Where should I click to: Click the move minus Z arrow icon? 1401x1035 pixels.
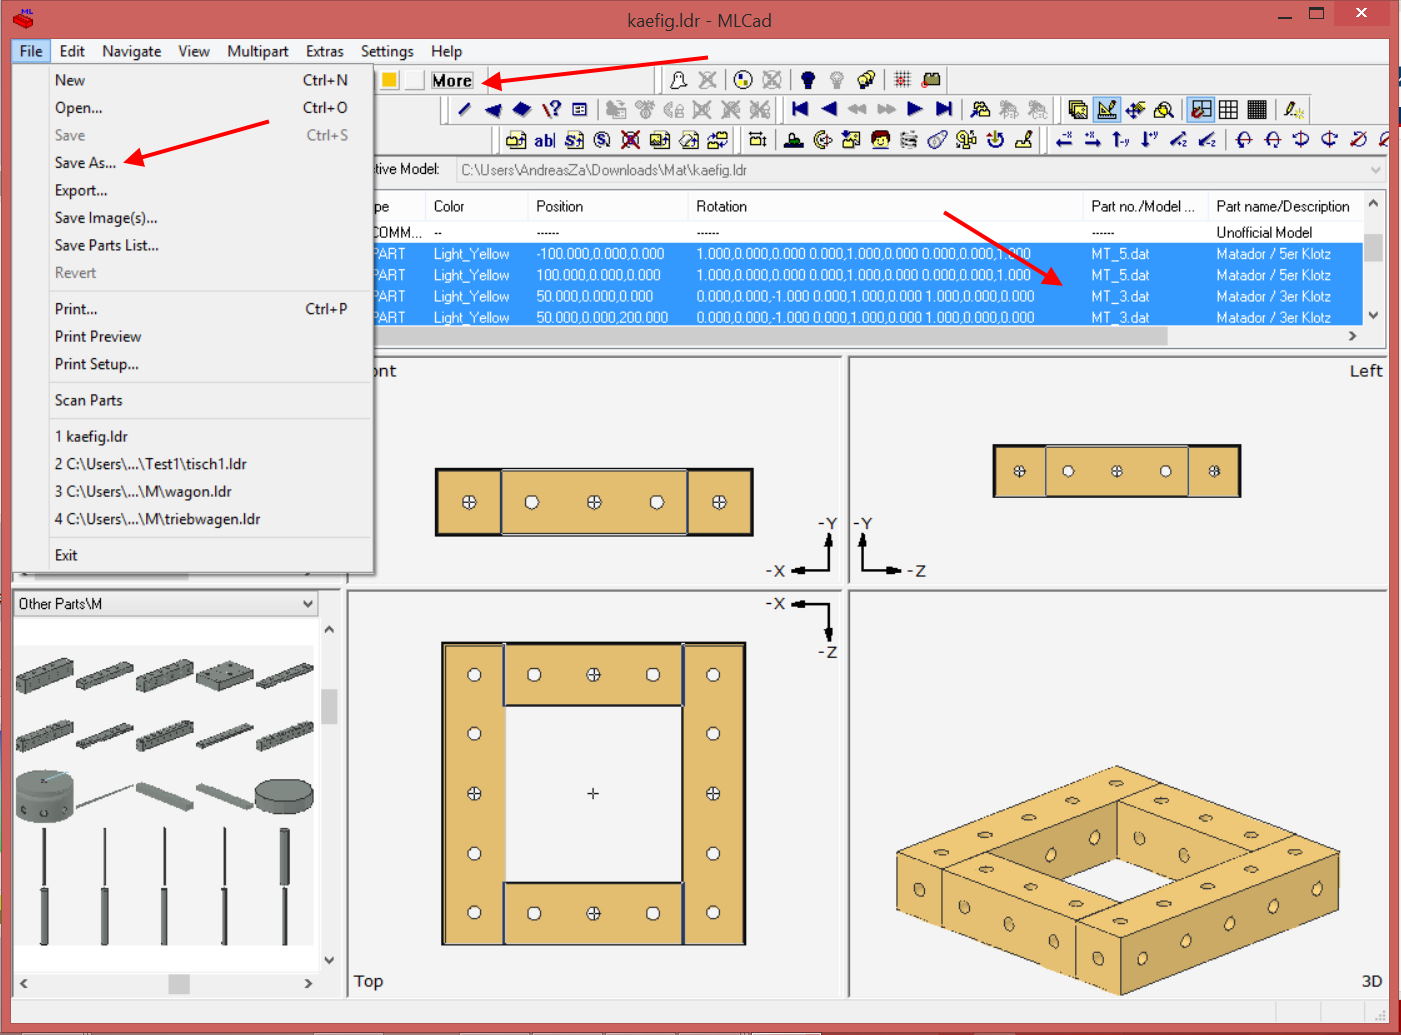coord(1208,140)
